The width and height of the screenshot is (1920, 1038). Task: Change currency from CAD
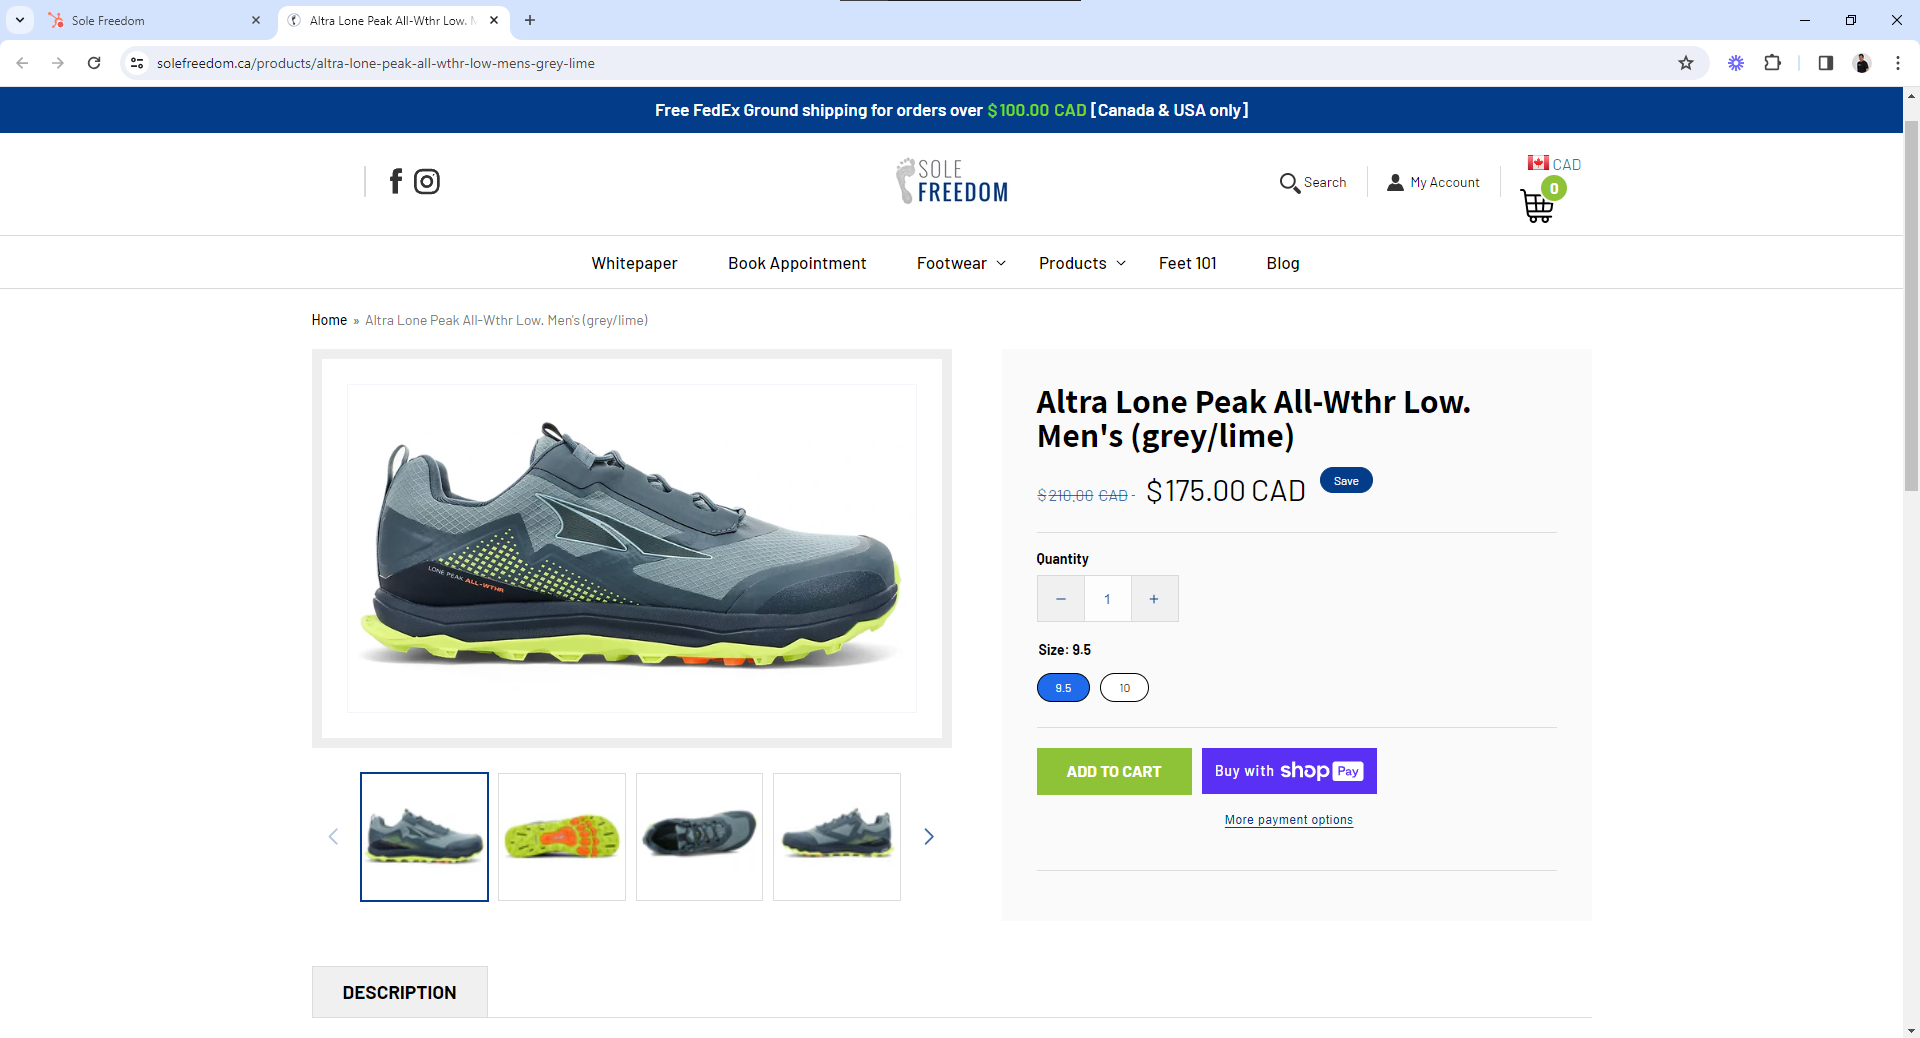(1567, 164)
